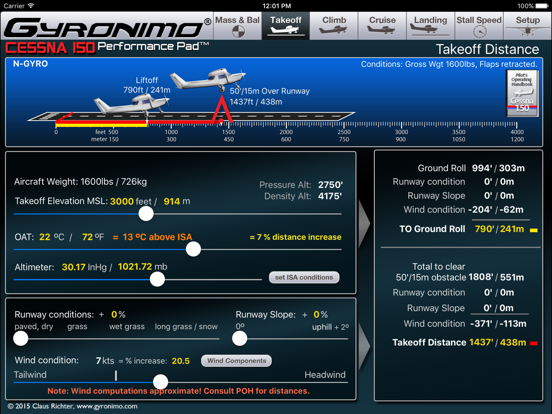This screenshot has width=552, height=414.
Task: Tap the Pilot's Operating Handbook icon
Action: coord(522,93)
